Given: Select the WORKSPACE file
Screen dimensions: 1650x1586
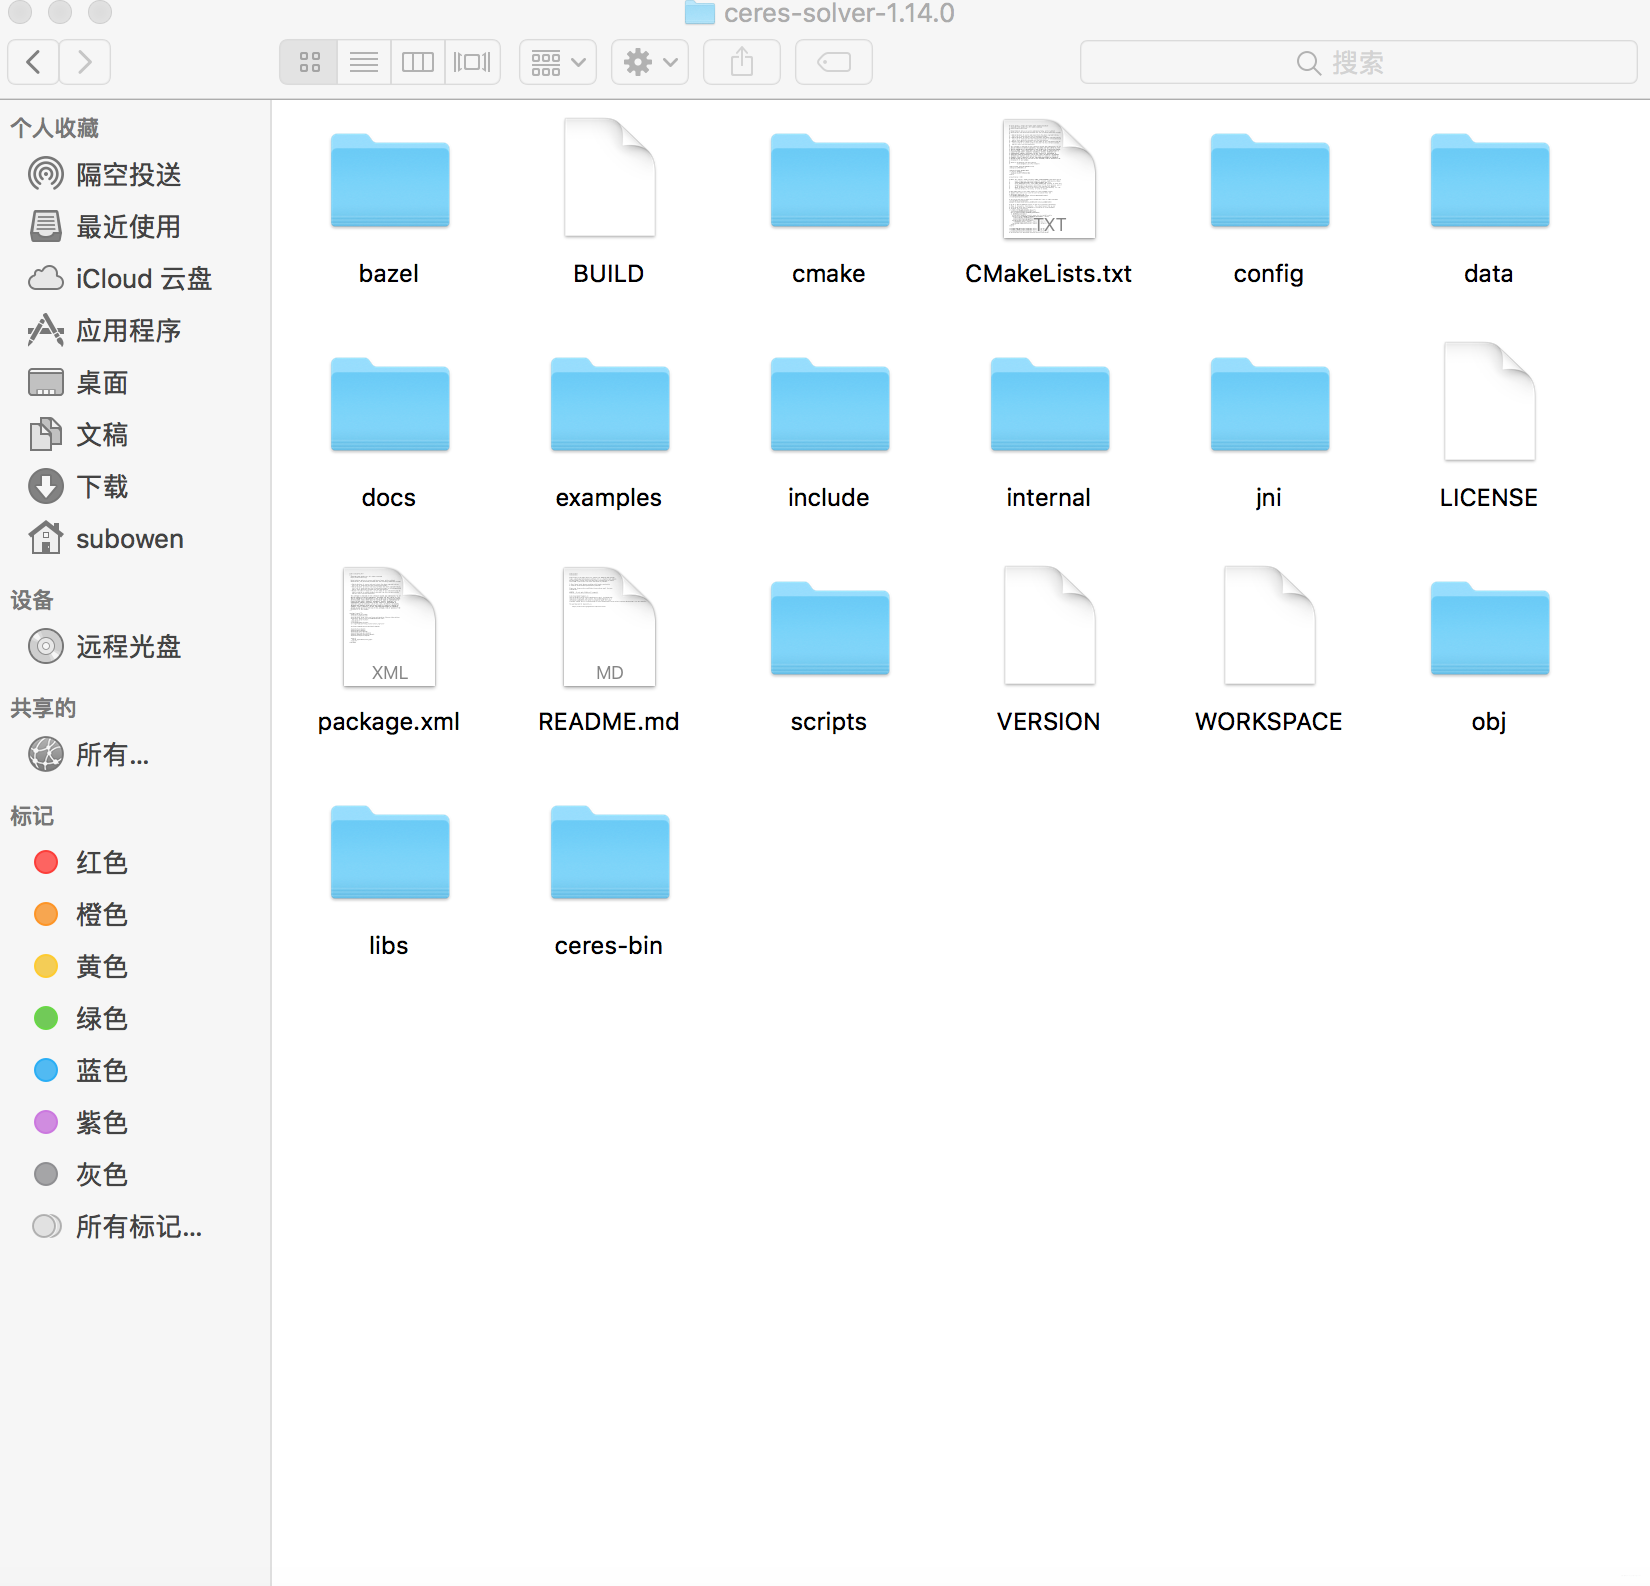Looking at the screenshot, I should click(x=1269, y=626).
